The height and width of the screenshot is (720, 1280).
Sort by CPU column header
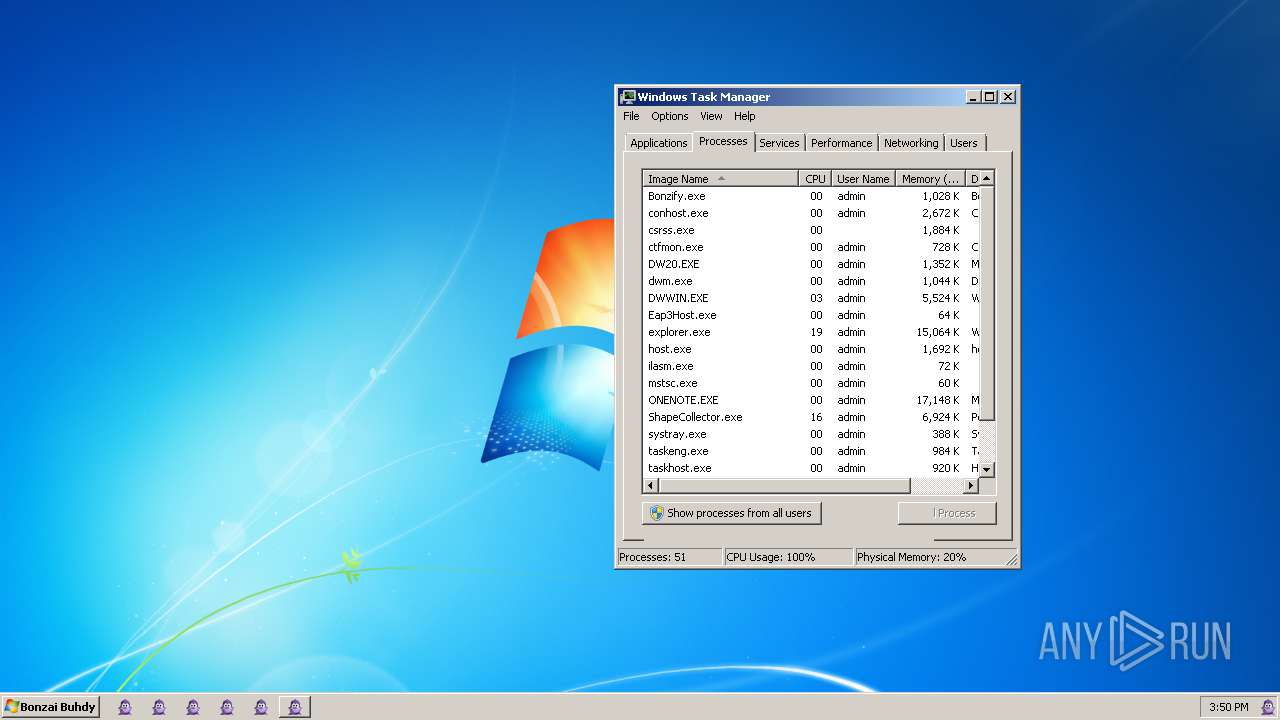(x=815, y=179)
